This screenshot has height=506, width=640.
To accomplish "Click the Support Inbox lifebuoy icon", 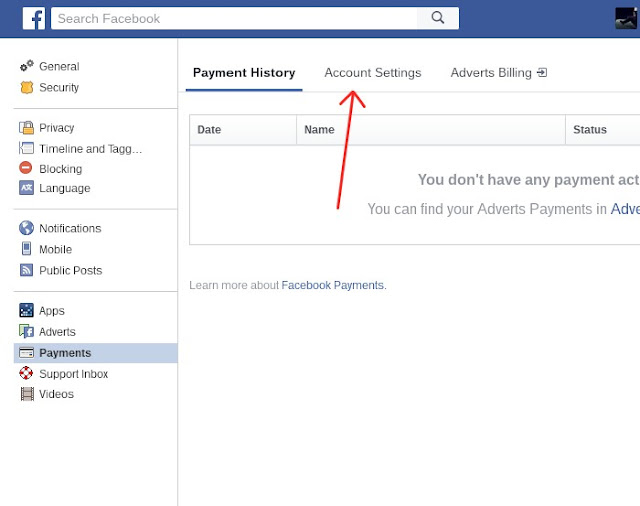I will [26, 373].
